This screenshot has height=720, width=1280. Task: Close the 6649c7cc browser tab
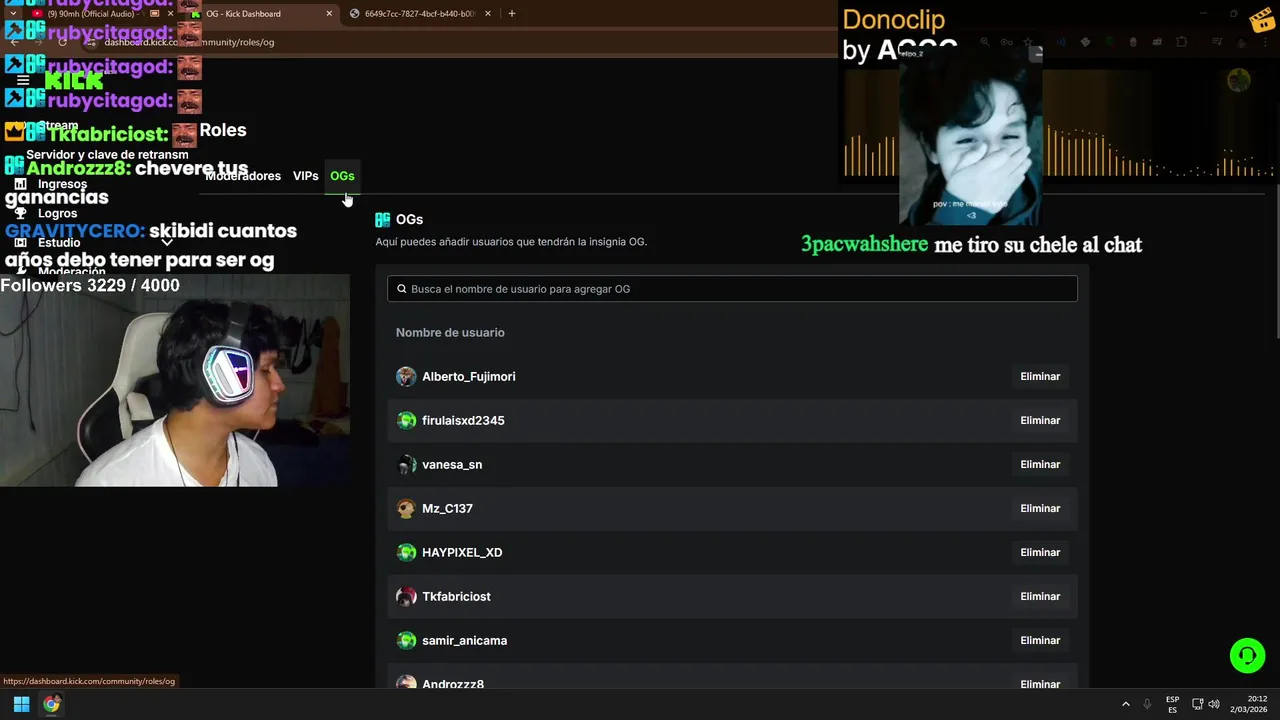tap(488, 14)
